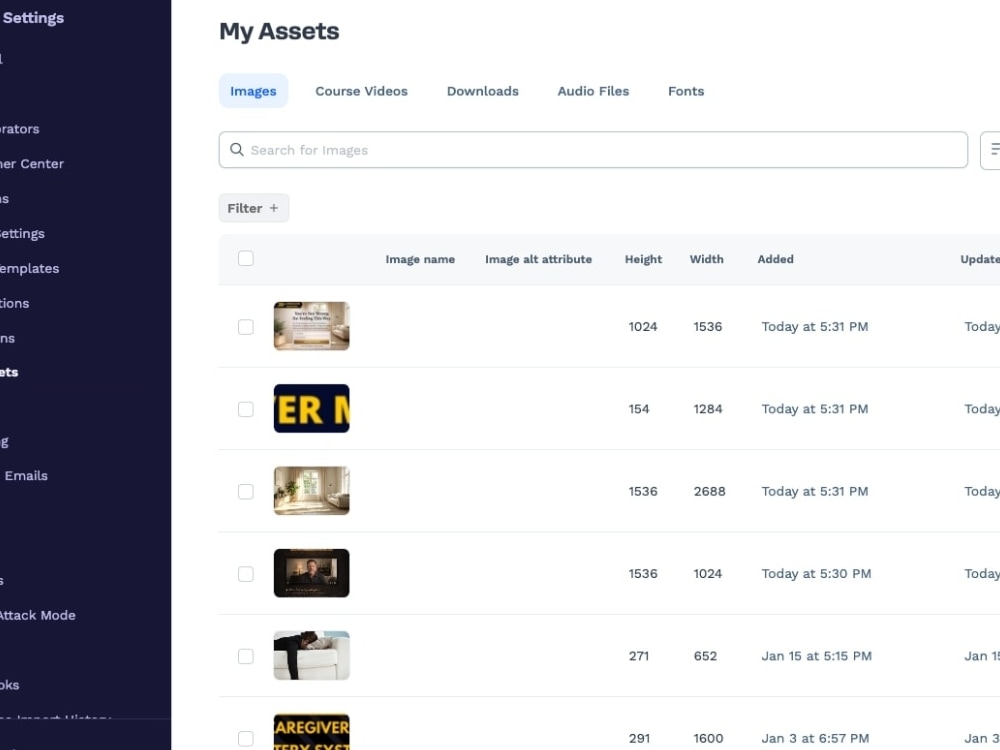The height and width of the screenshot is (750, 1000).
Task: Select checkbox for Jan 15 image row
Action: (246, 656)
